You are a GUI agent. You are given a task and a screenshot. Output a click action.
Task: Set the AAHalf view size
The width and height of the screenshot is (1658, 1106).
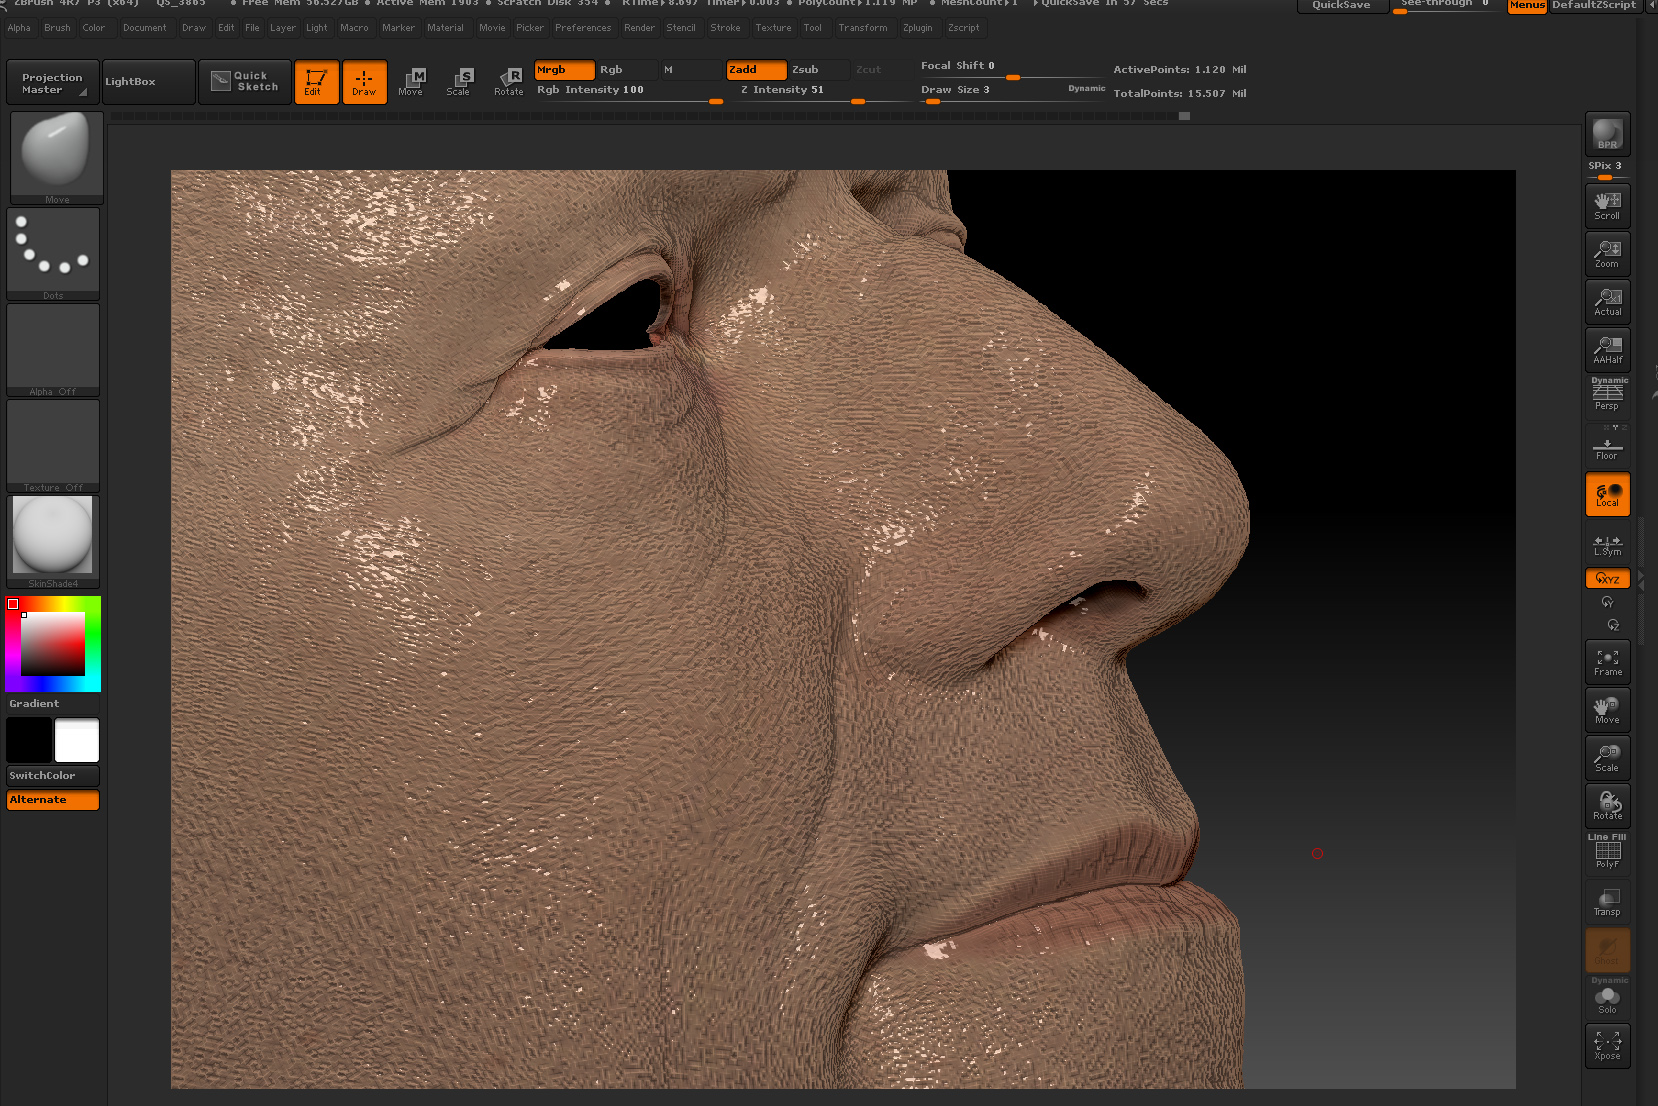click(x=1607, y=350)
